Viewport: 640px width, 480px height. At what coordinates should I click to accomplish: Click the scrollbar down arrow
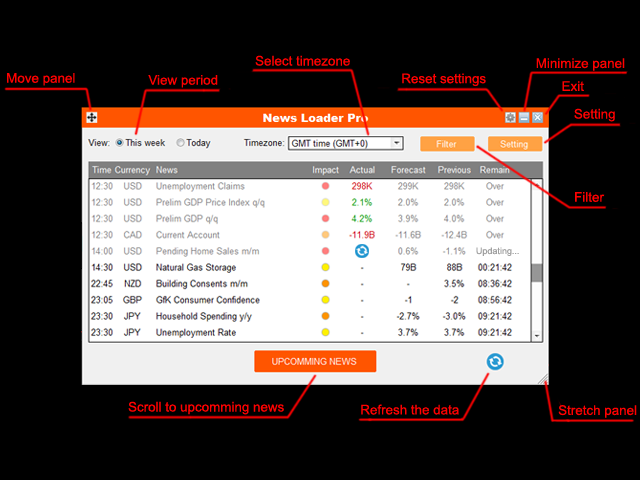tap(537, 336)
